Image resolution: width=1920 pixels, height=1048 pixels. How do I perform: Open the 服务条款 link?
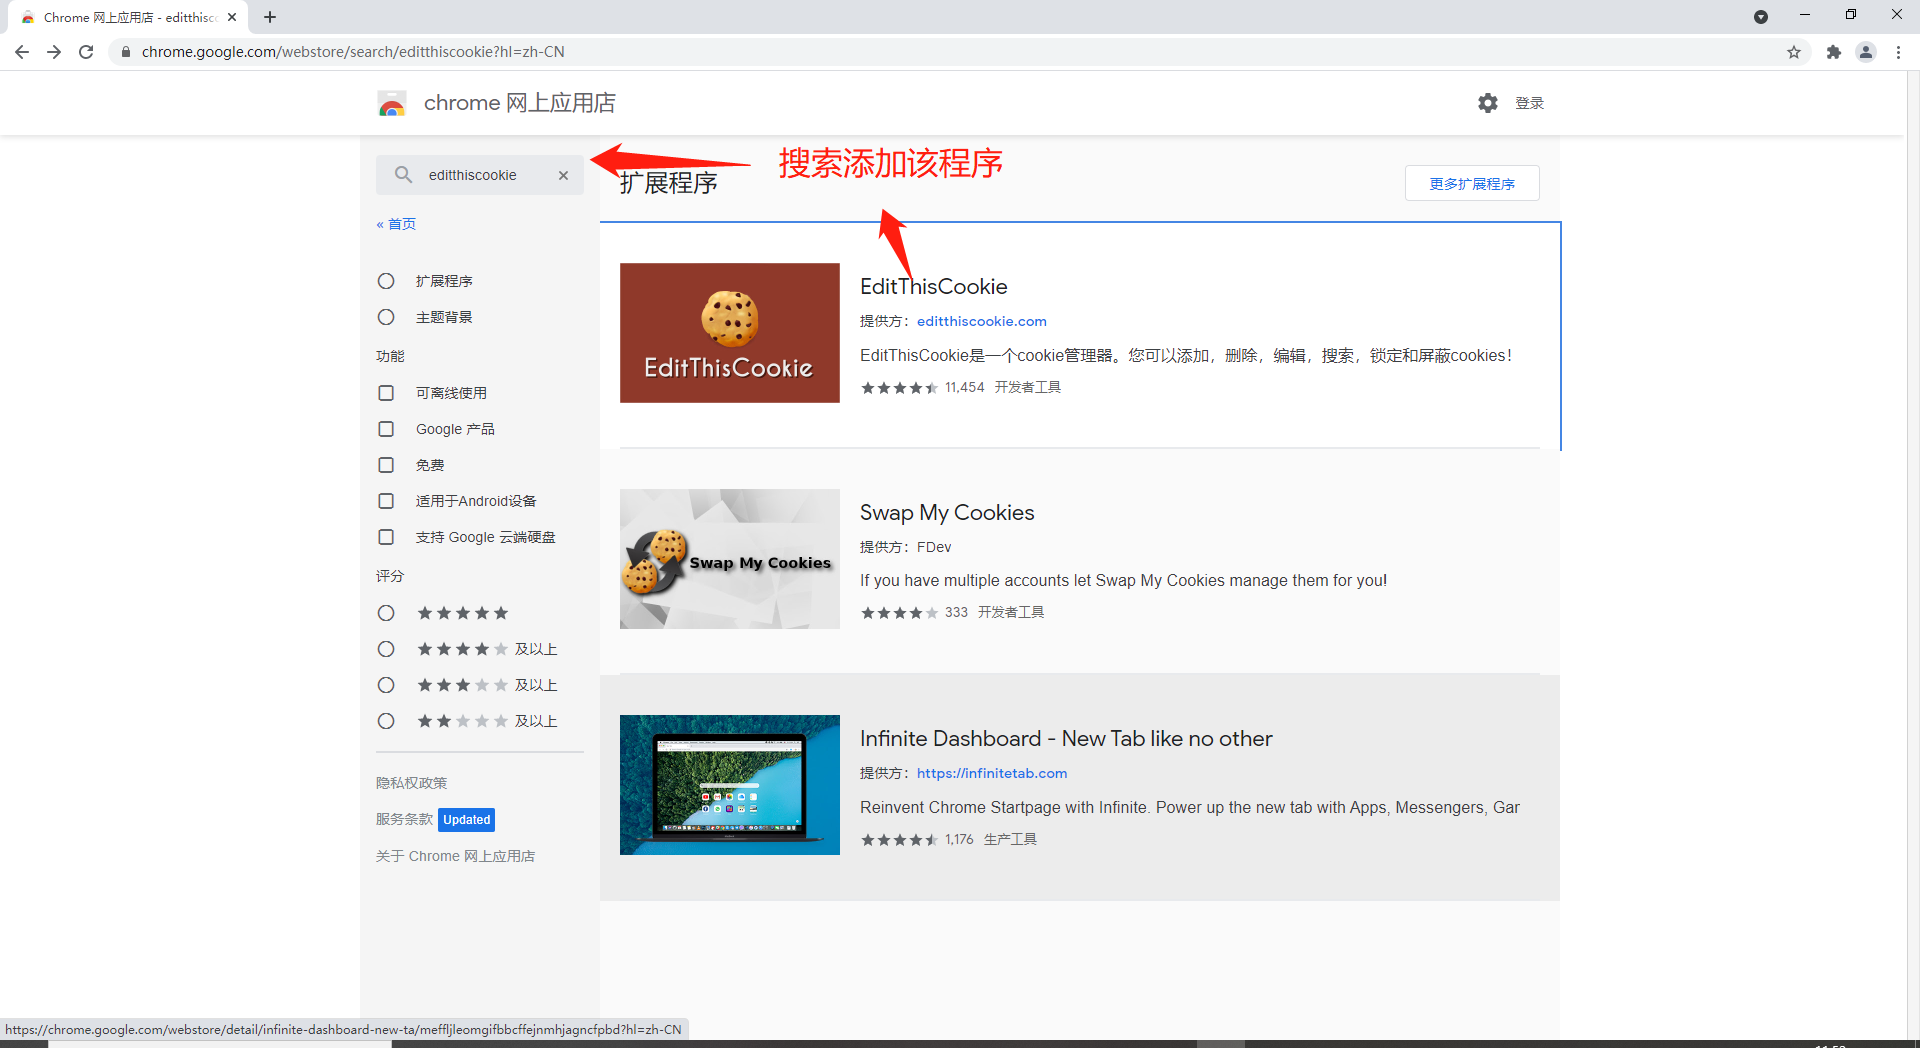(404, 819)
